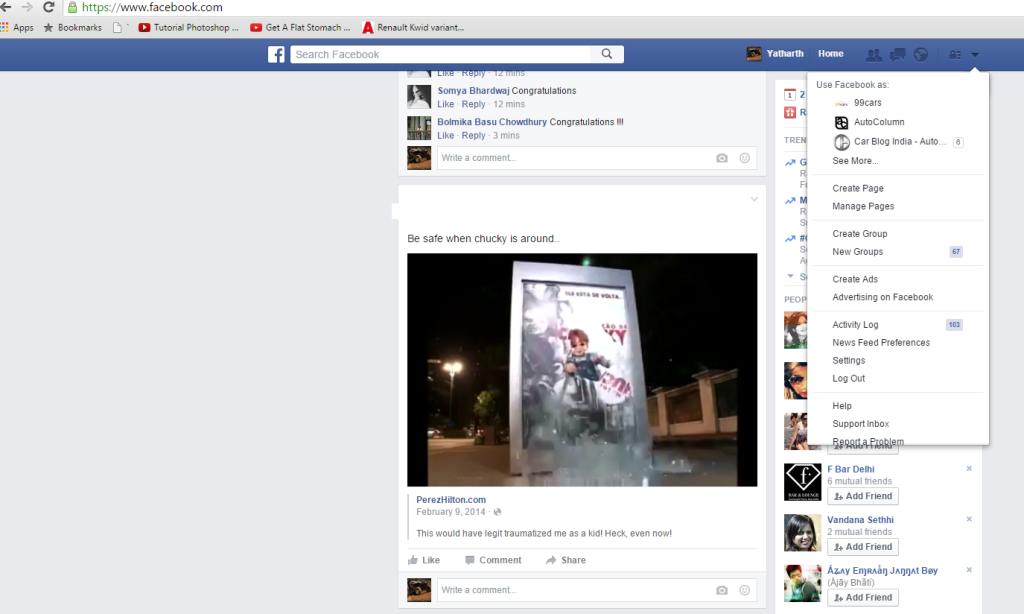
Task: Like the Chucky video post
Action: tap(424, 560)
